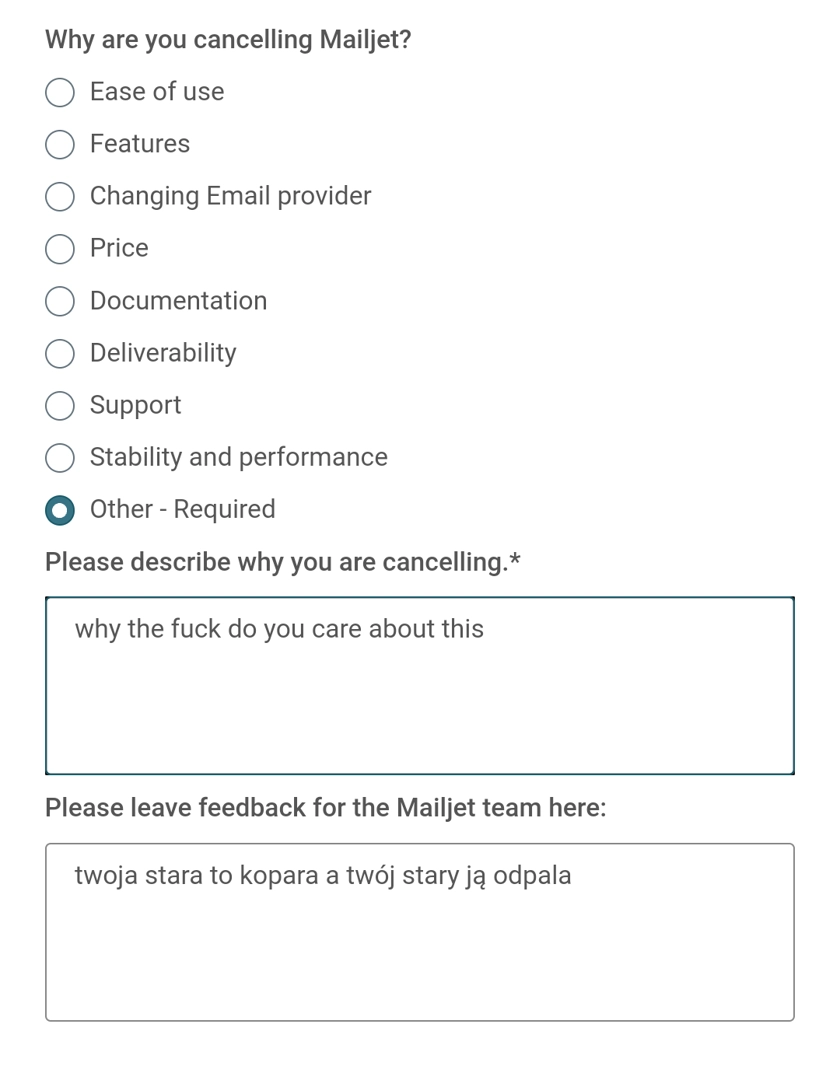Click the 'Features' option label text

point(140,144)
